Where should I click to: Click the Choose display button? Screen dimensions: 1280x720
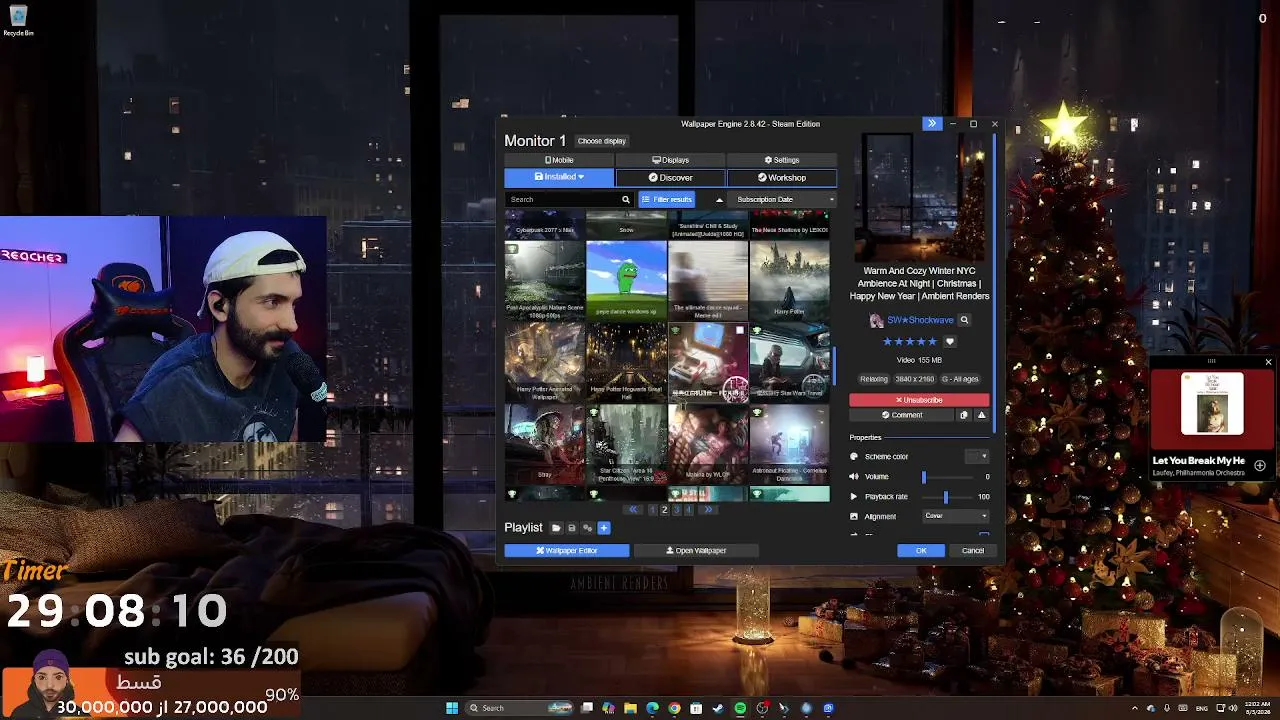[602, 141]
